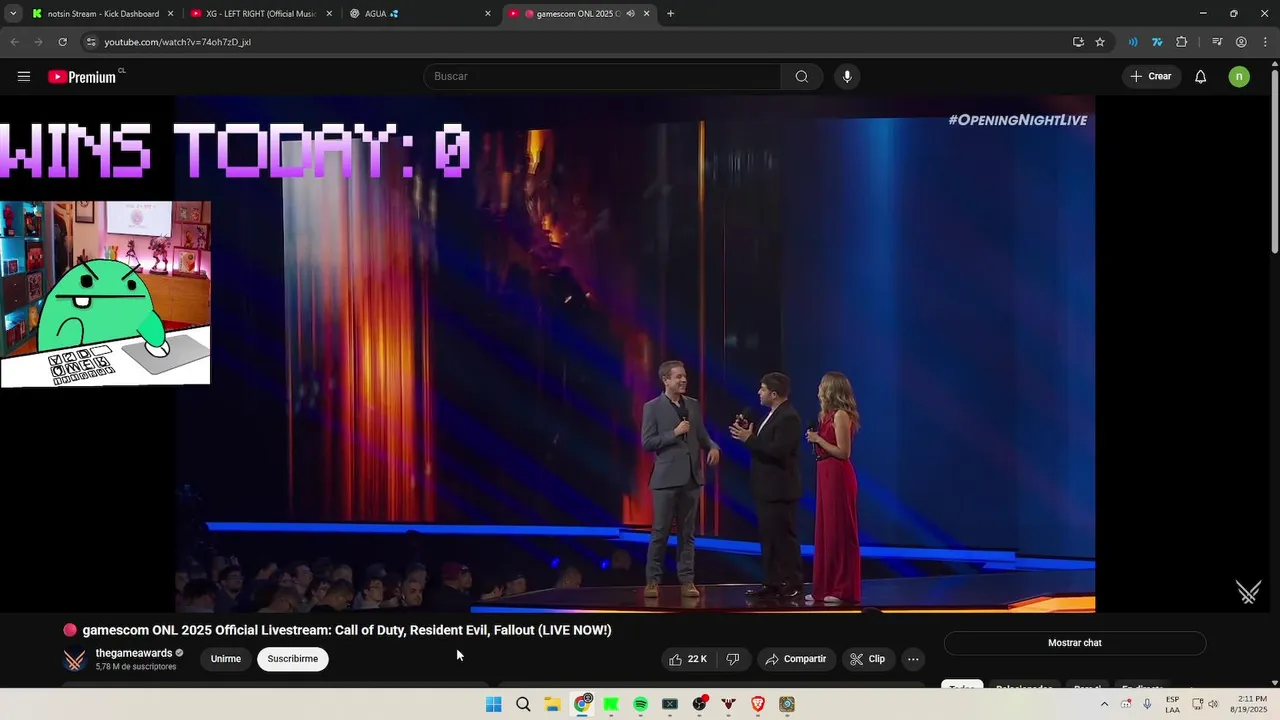Open the green account avatar menu

coord(1239,77)
